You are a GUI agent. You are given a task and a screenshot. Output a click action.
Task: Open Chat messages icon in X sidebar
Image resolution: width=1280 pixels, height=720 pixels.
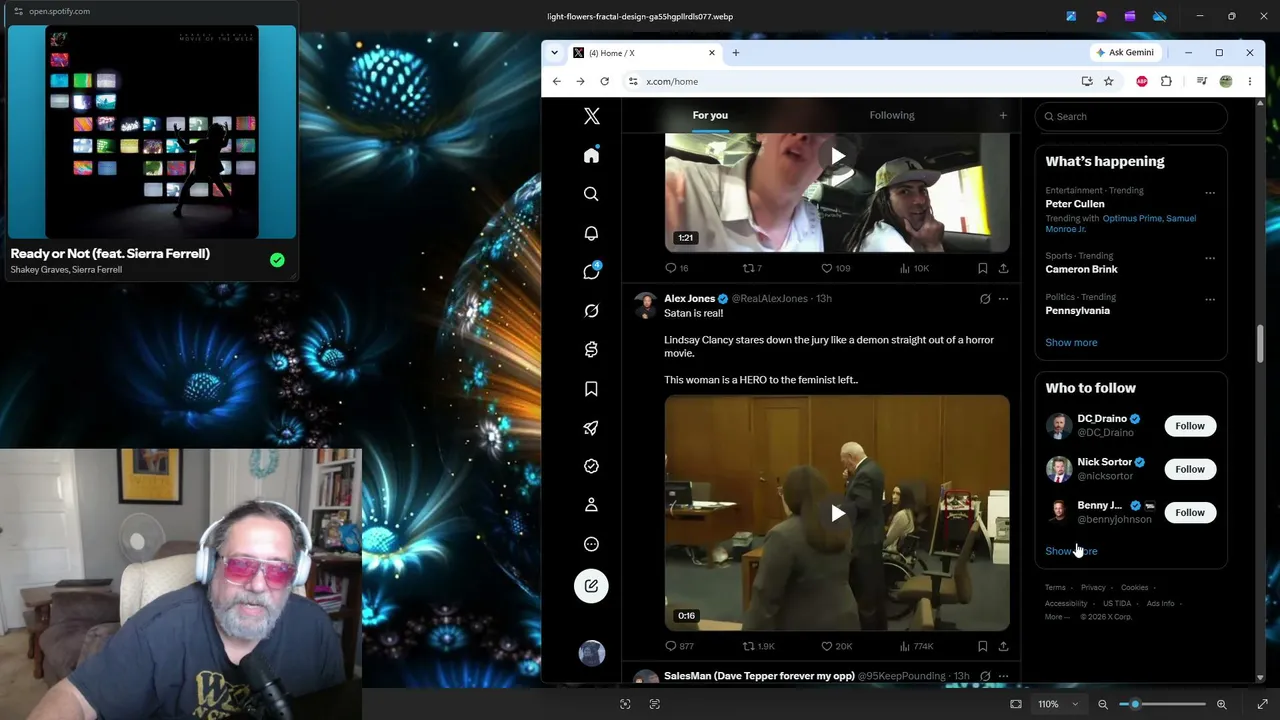[591, 271]
